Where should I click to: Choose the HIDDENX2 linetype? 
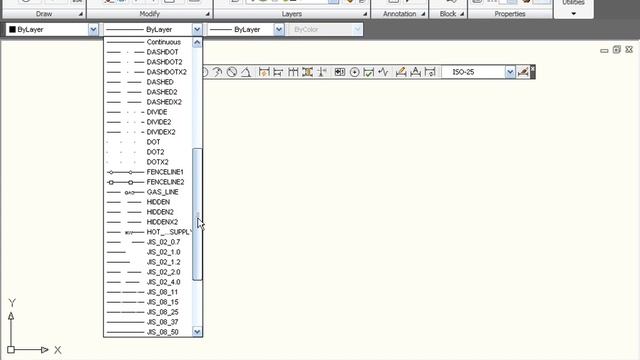(x=148, y=222)
